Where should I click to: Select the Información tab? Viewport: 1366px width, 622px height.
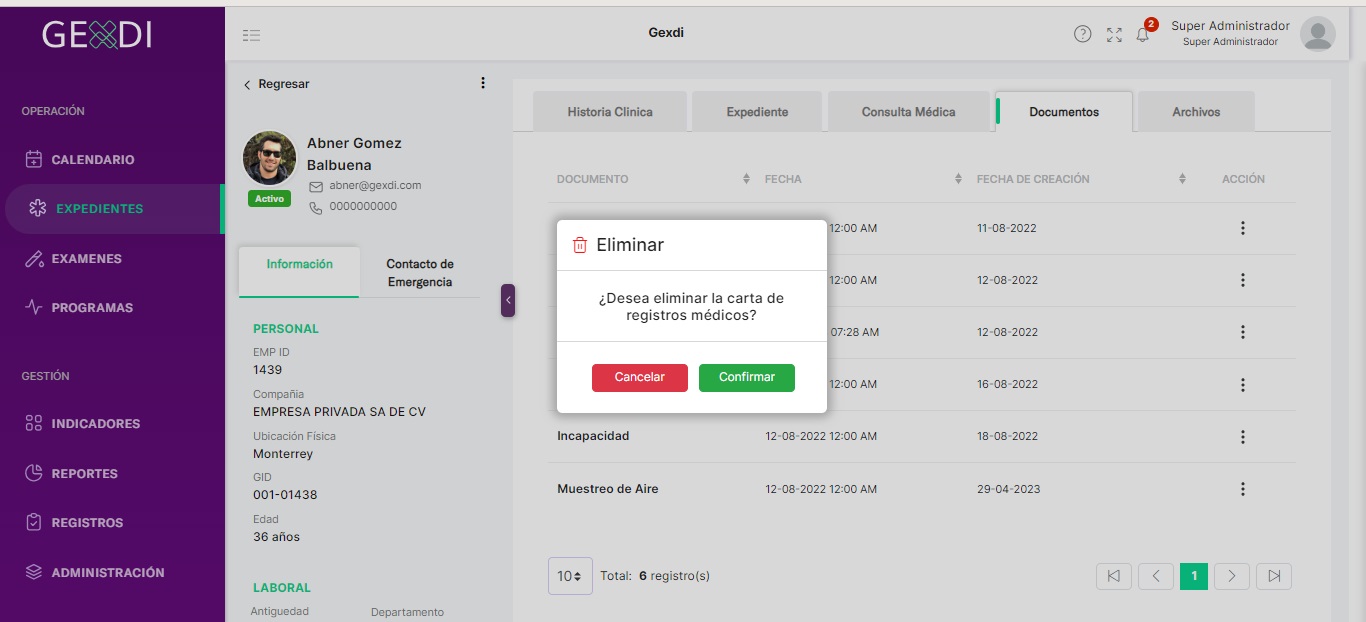click(x=299, y=271)
